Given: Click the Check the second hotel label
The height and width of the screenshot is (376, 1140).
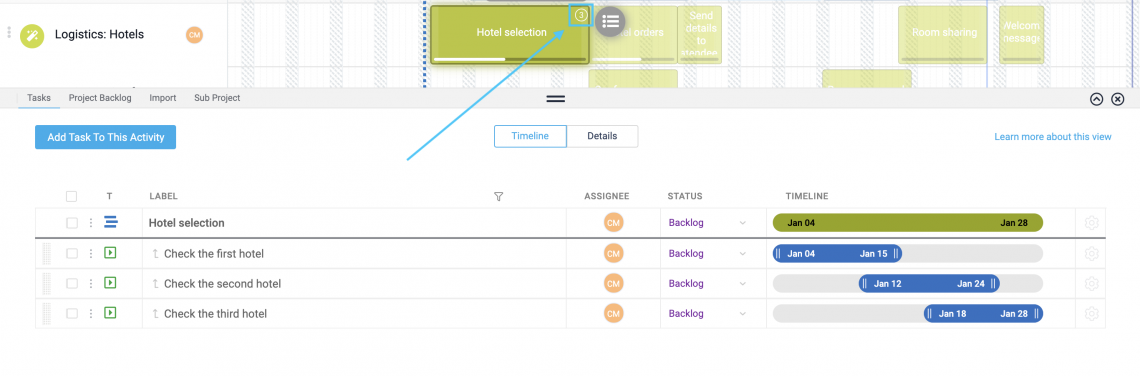Looking at the screenshot, I should tap(222, 284).
